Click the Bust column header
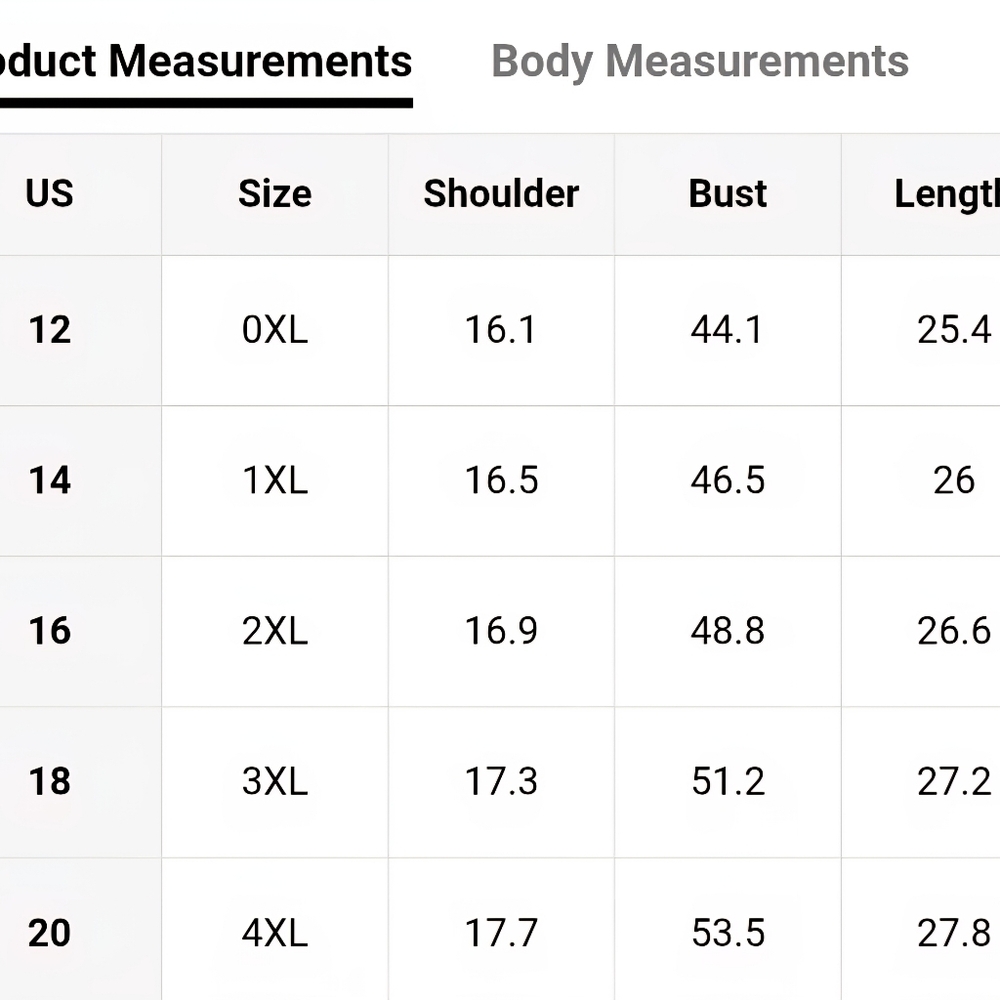The height and width of the screenshot is (1000, 1000). pyautogui.click(x=728, y=193)
